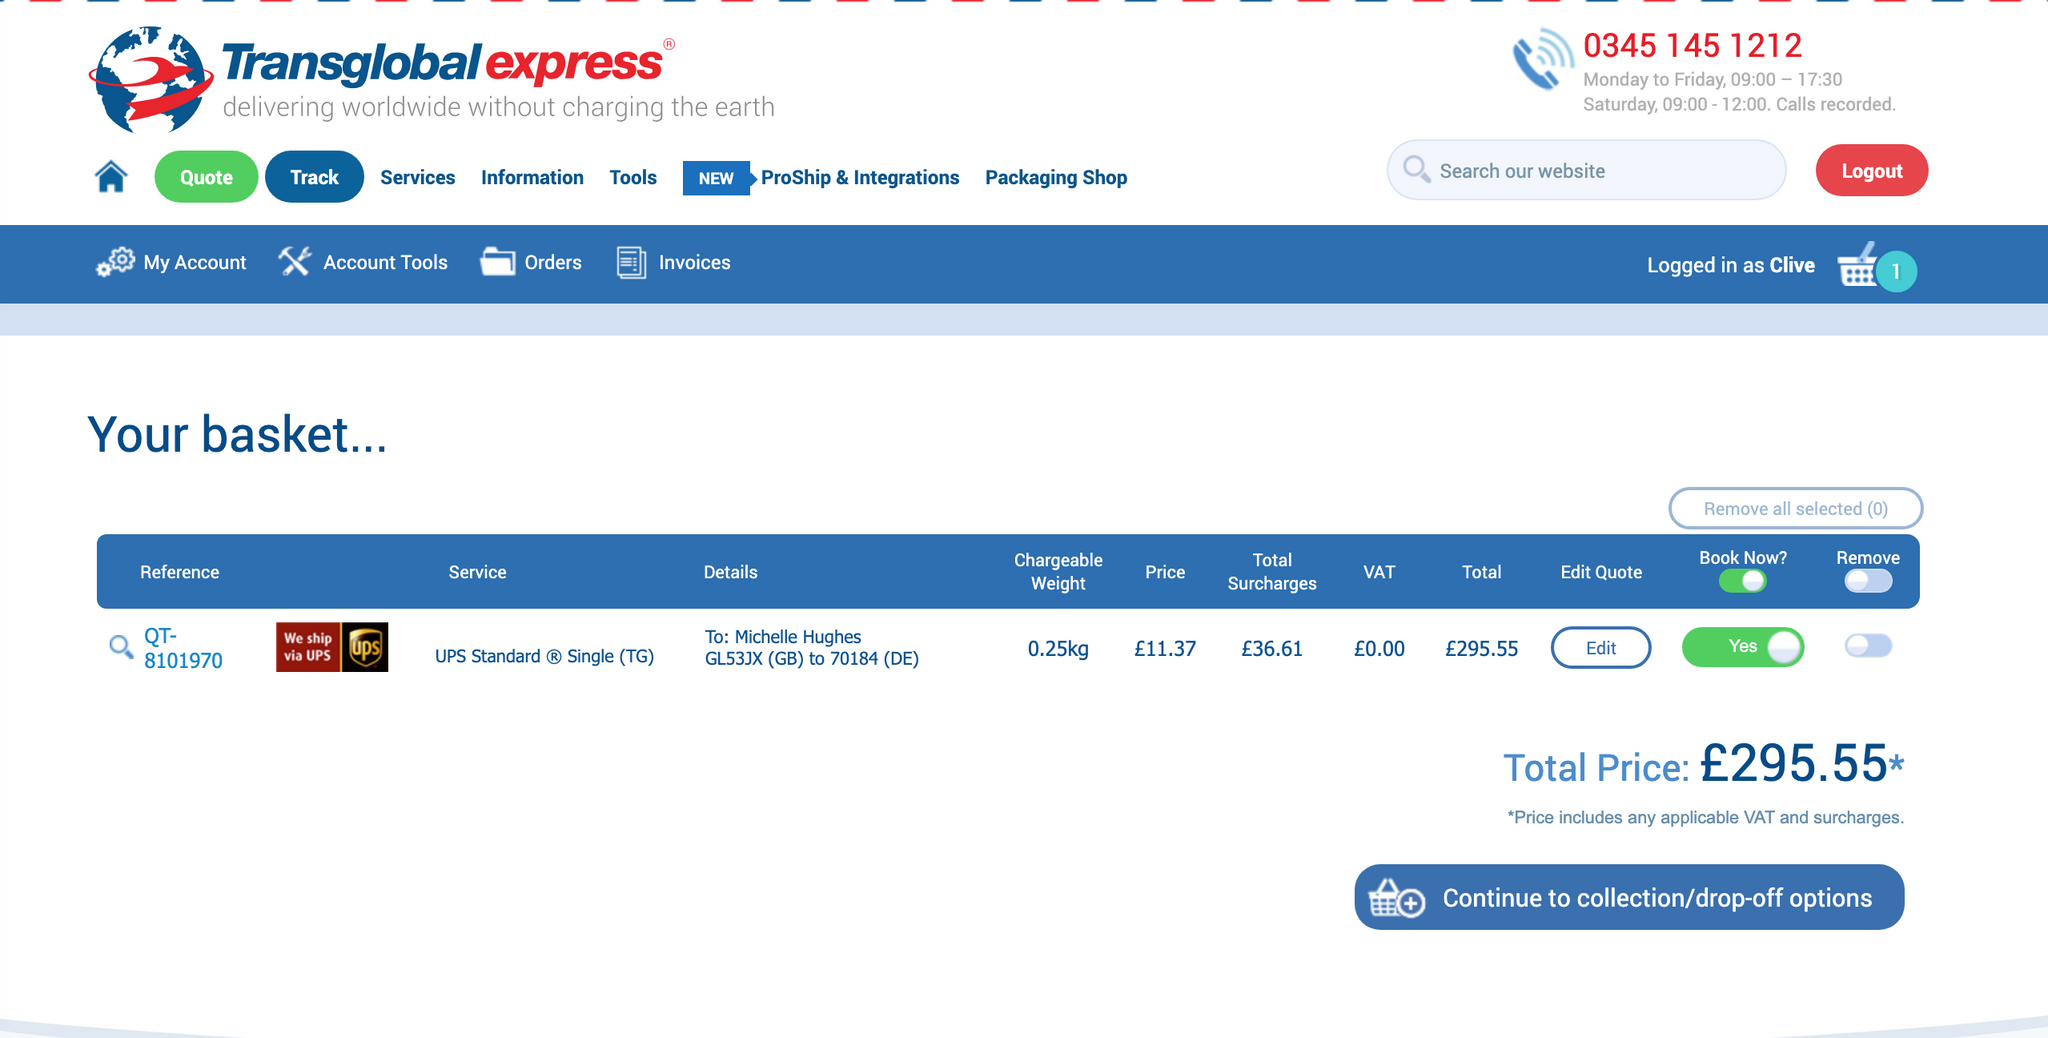Image resolution: width=2048 pixels, height=1038 pixels.
Task: Click the My Account gears icon
Action: pyautogui.click(x=115, y=262)
